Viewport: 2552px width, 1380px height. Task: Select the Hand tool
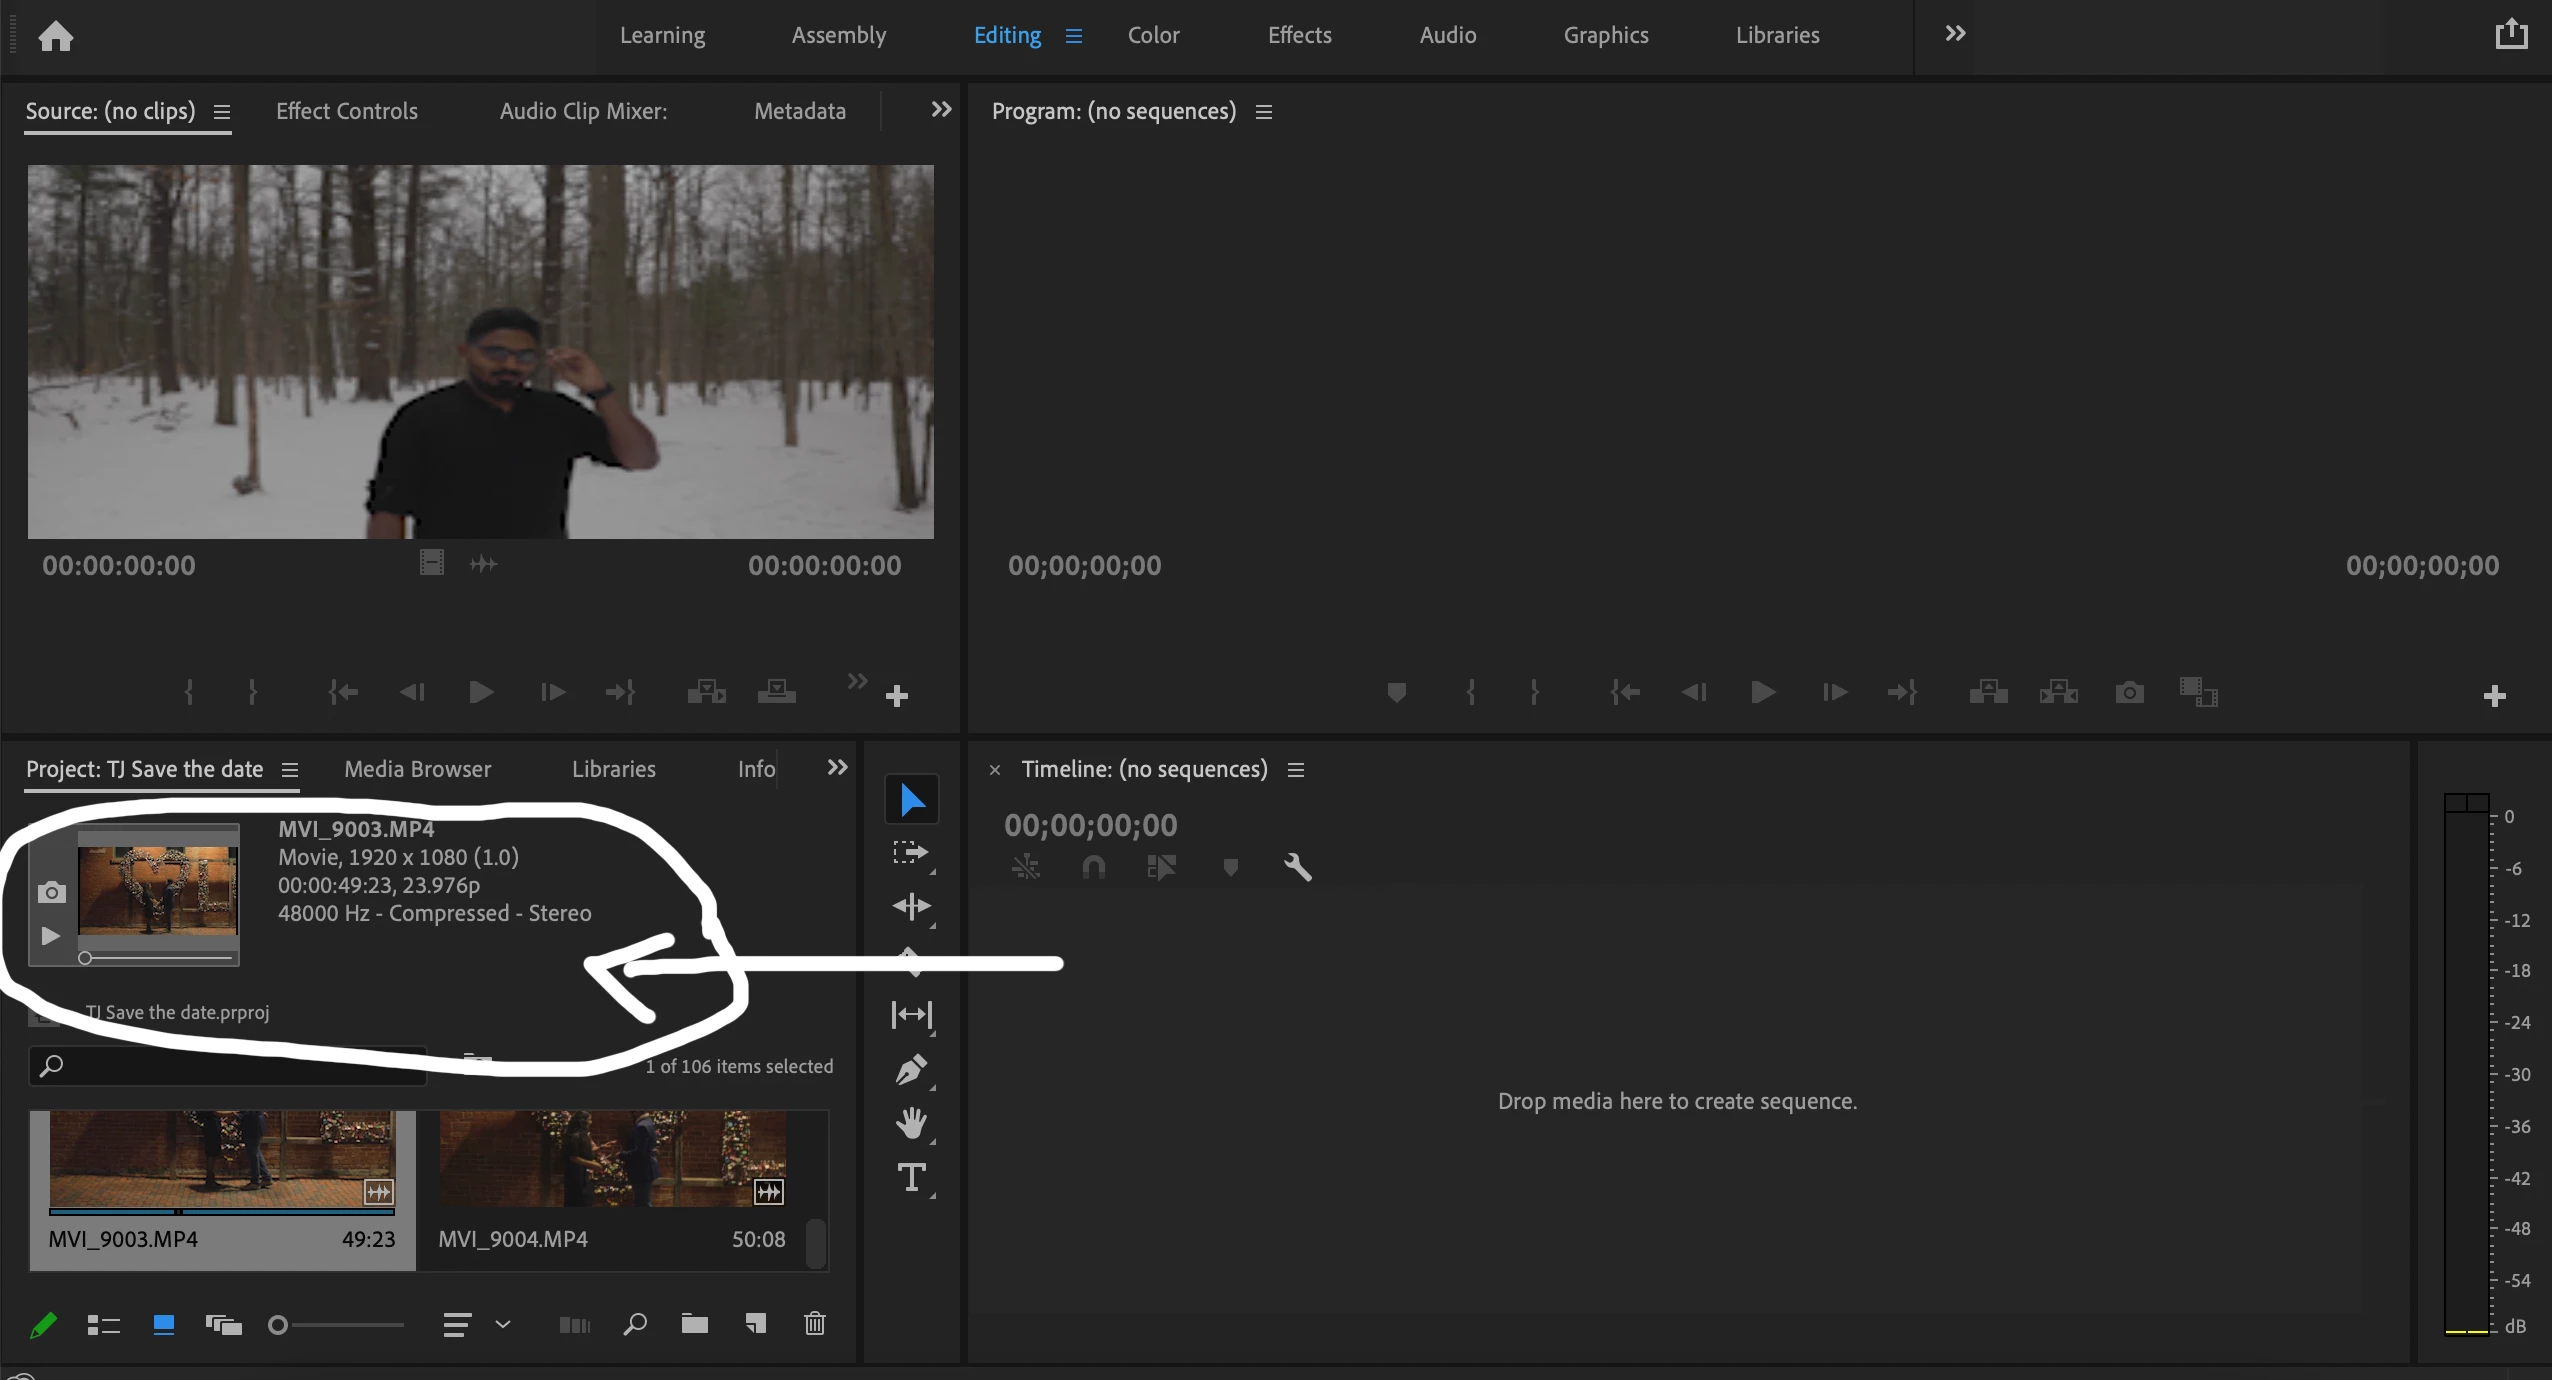[x=911, y=1123]
